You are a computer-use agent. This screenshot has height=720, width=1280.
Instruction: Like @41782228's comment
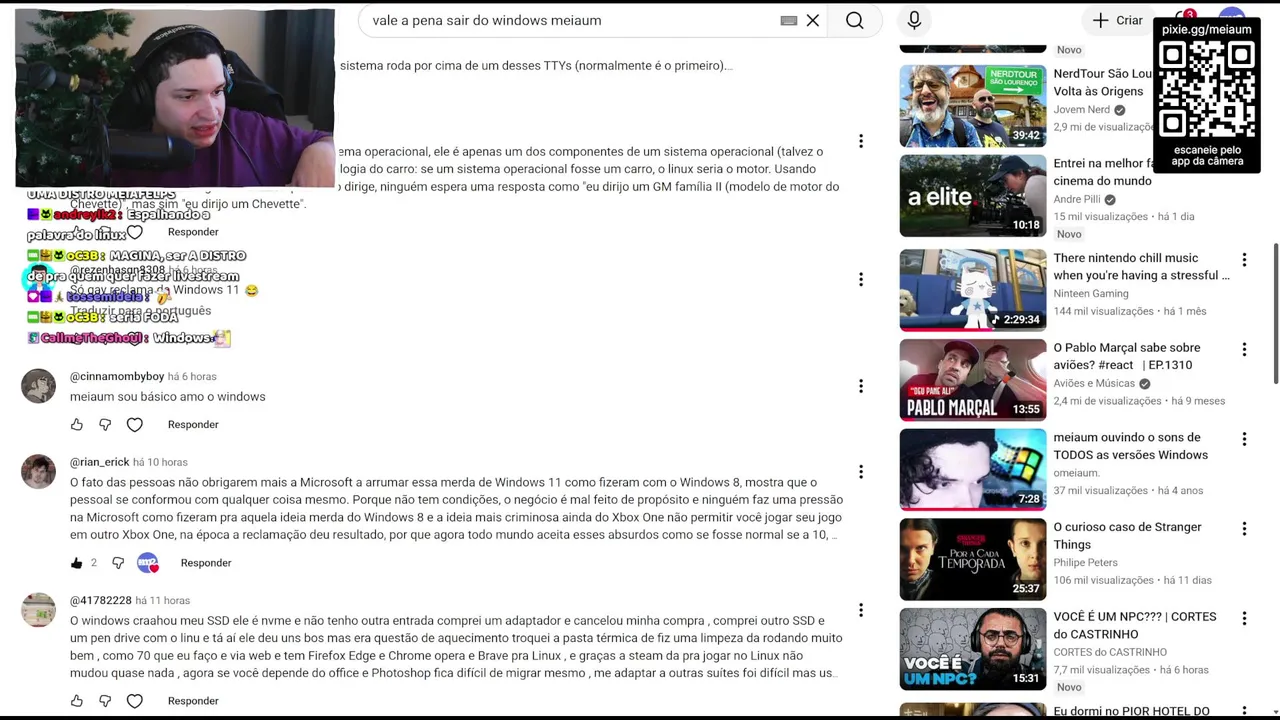pyautogui.click(x=77, y=701)
